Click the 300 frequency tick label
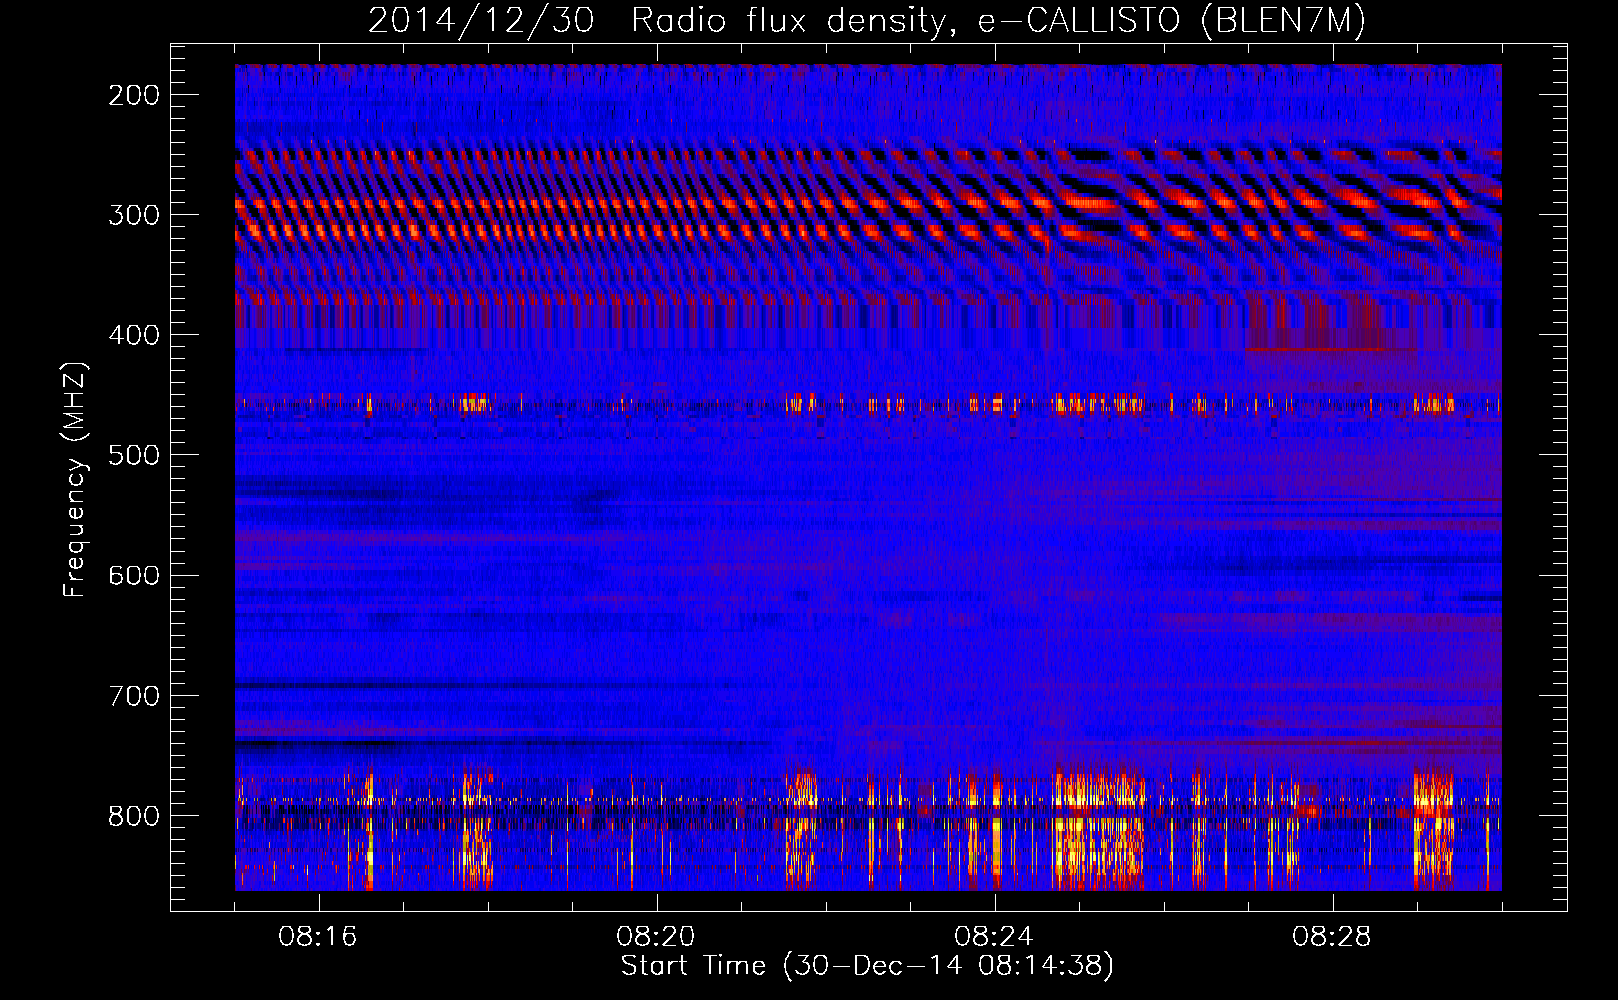Image resolution: width=1618 pixels, height=1000 pixels. click(134, 215)
